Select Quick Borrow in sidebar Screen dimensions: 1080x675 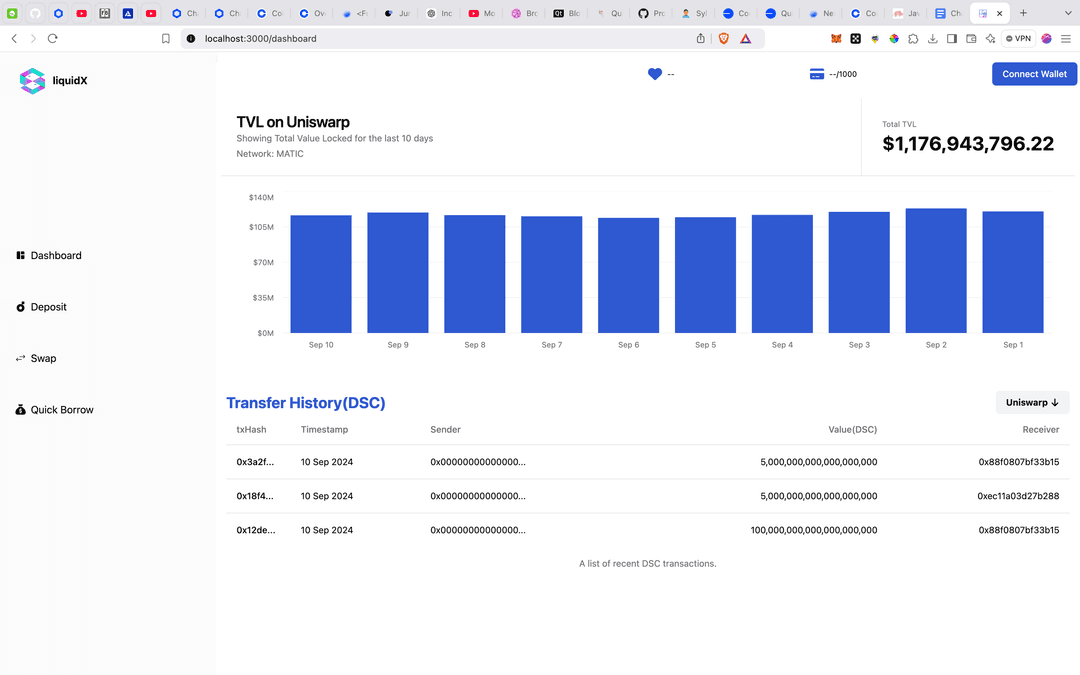[x=61, y=410]
